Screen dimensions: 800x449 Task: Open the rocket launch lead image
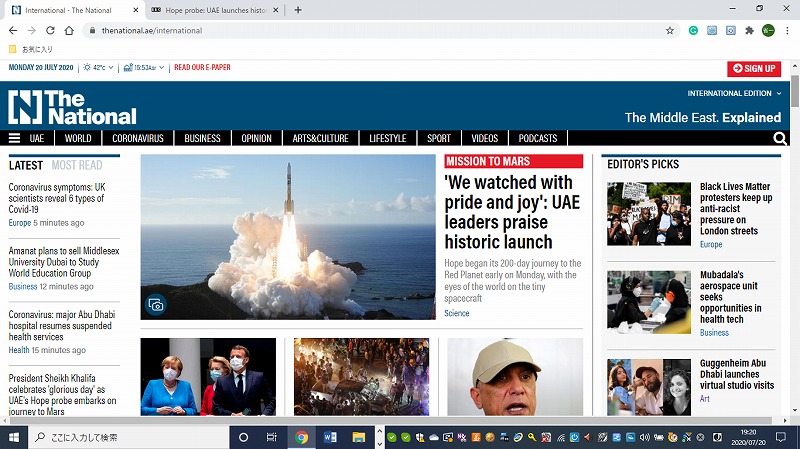288,237
